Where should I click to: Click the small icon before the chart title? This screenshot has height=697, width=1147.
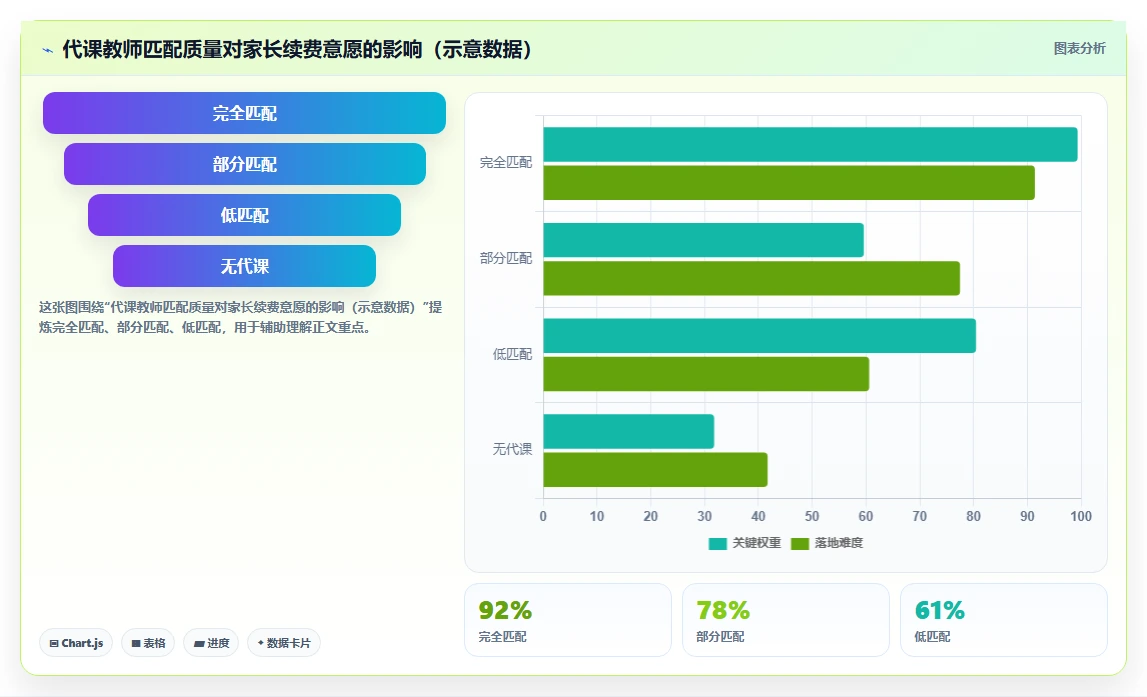[48, 50]
